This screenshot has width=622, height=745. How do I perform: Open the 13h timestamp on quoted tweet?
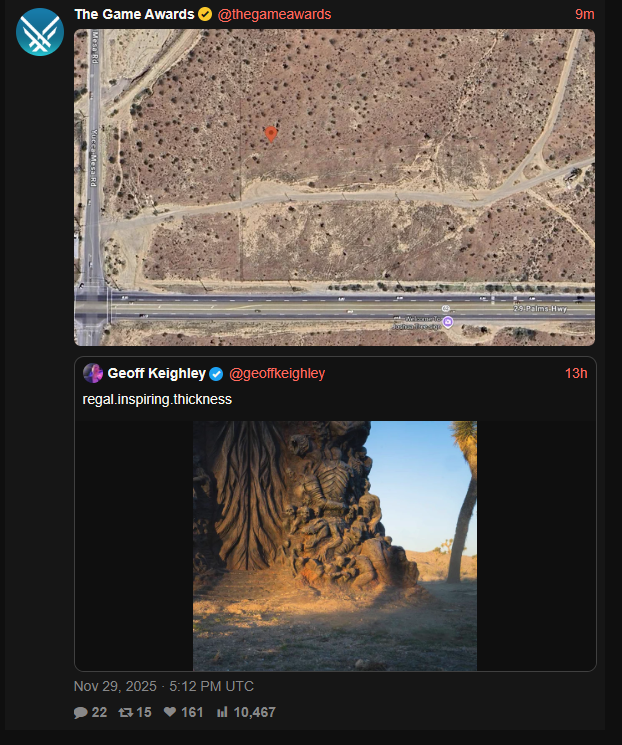click(576, 373)
